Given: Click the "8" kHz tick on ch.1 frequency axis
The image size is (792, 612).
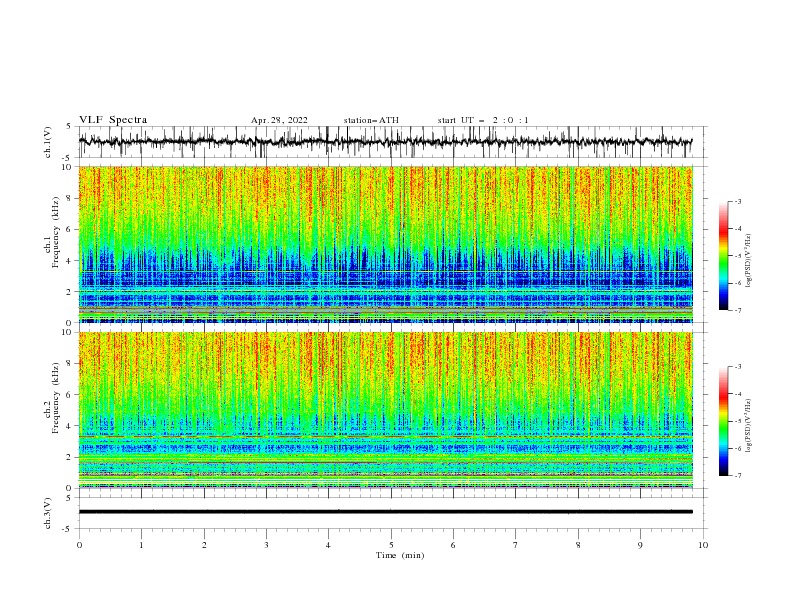Looking at the screenshot, I should tap(70, 198).
